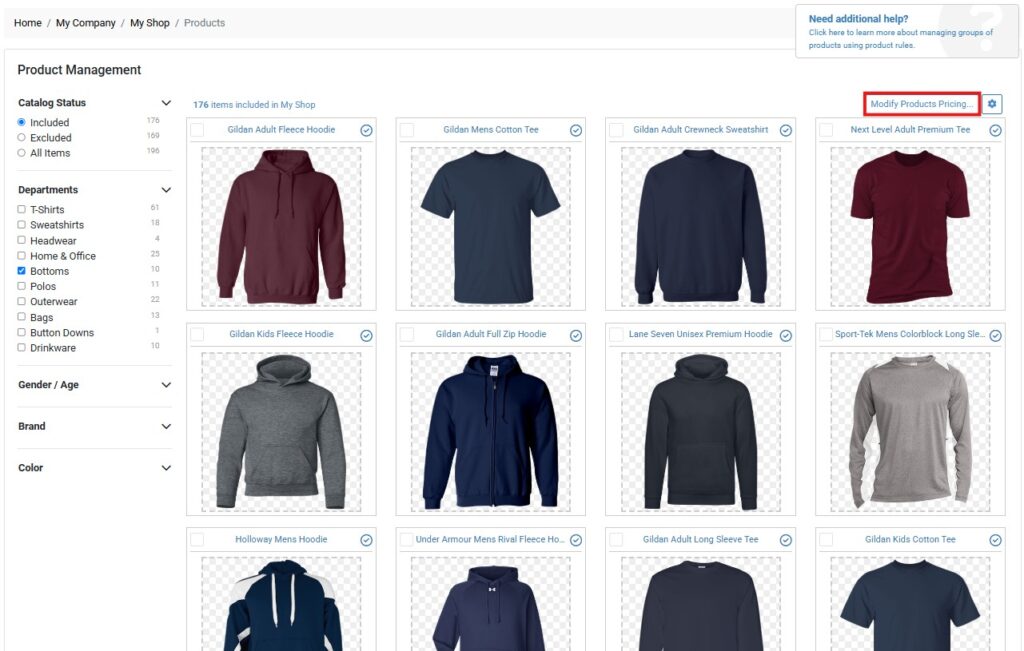
Task: Uncheck the Bottoms department checkbox
Action: (x=22, y=271)
